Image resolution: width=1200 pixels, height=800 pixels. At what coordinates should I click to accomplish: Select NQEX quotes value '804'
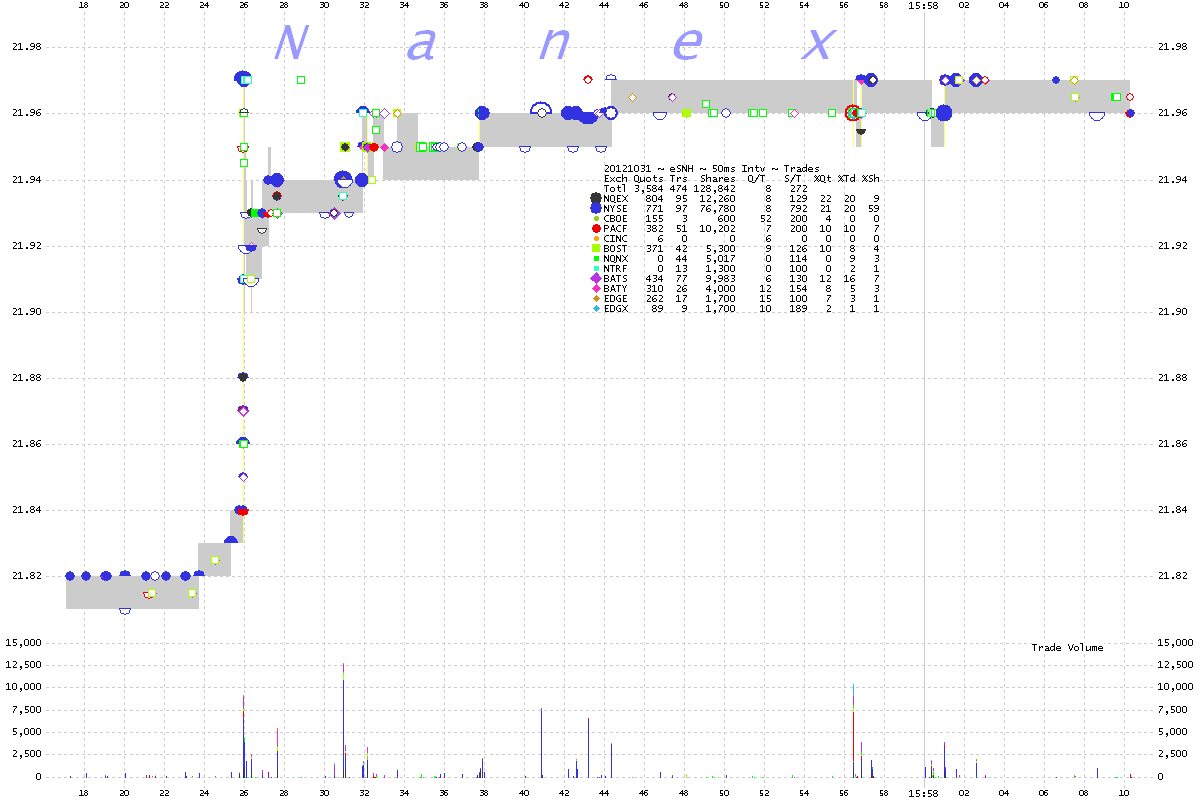coord(653,198)
